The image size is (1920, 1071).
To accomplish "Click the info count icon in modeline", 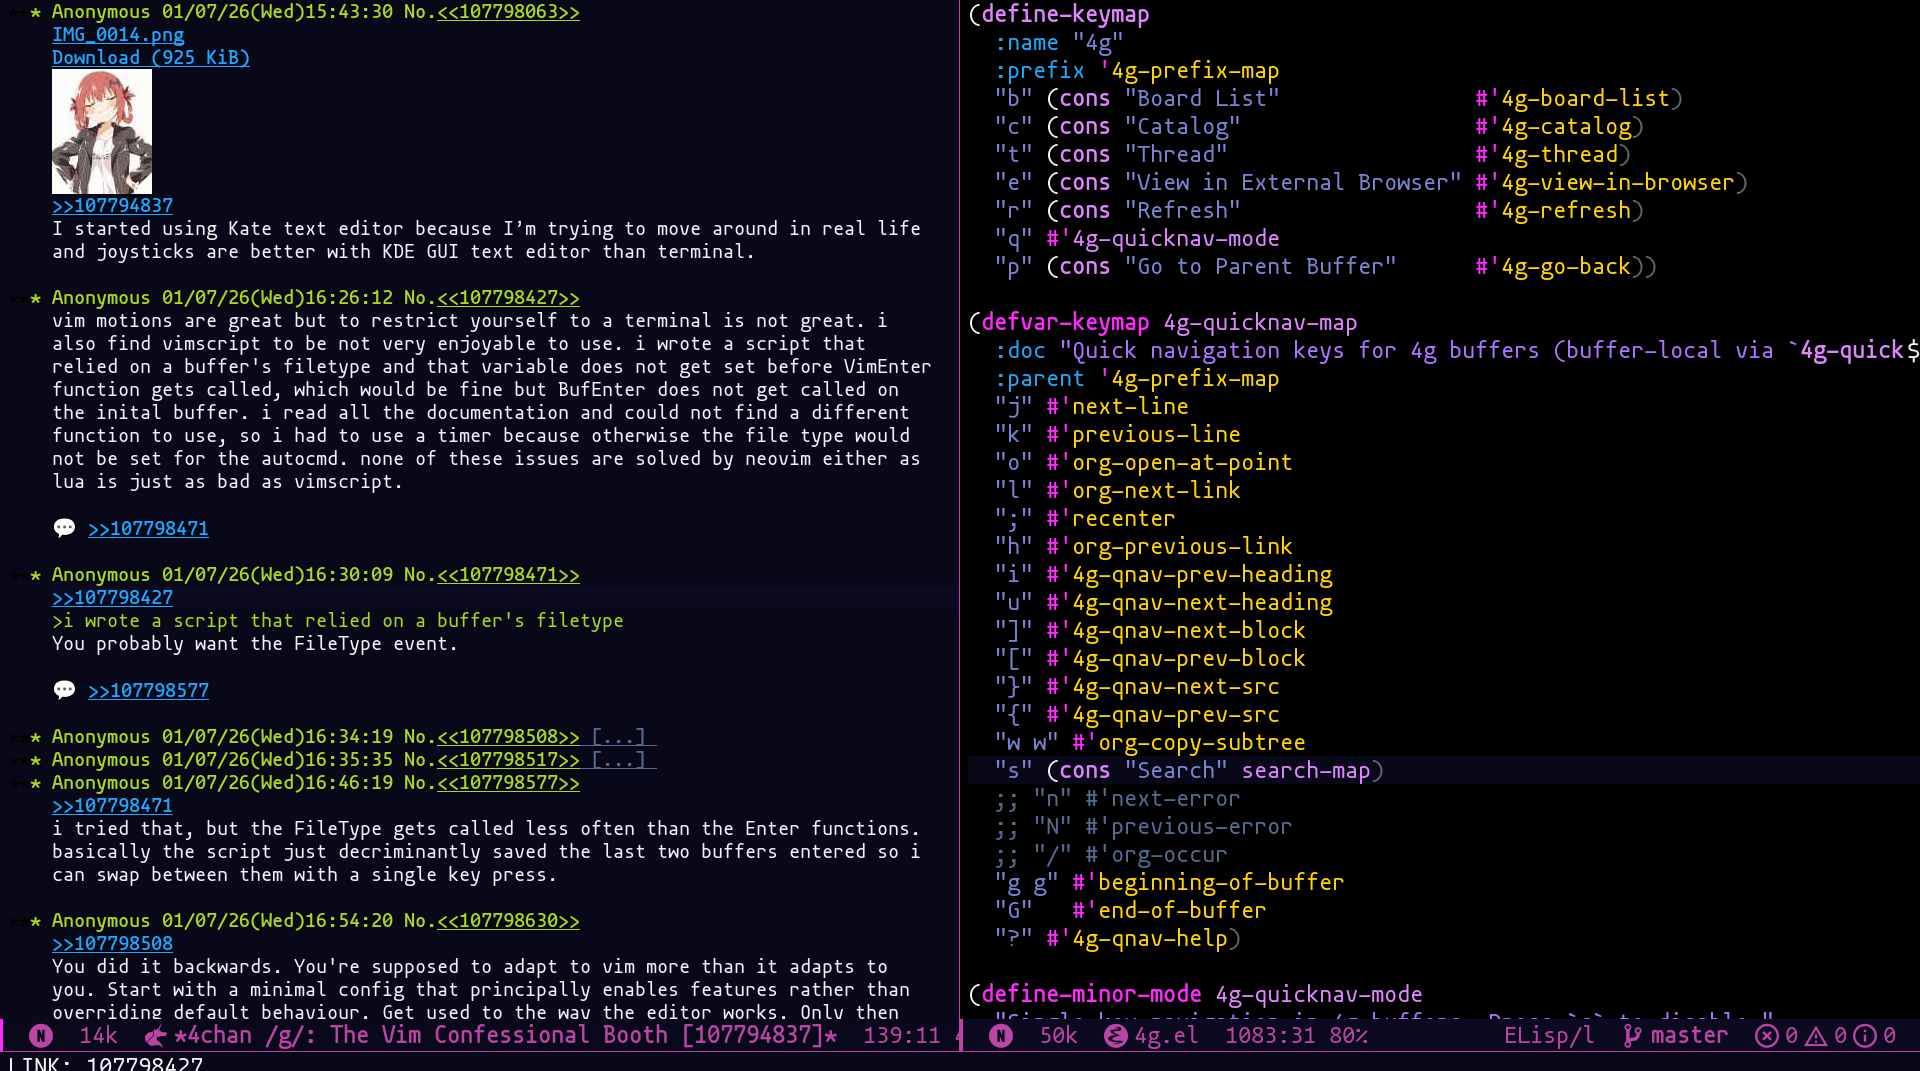I will tap(1865, 1036).
